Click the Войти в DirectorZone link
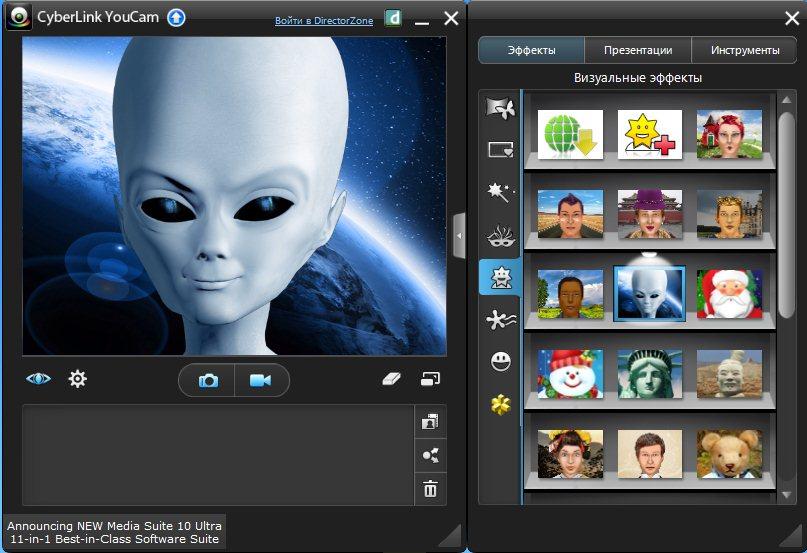807x553 pixels. click(323, 20)
